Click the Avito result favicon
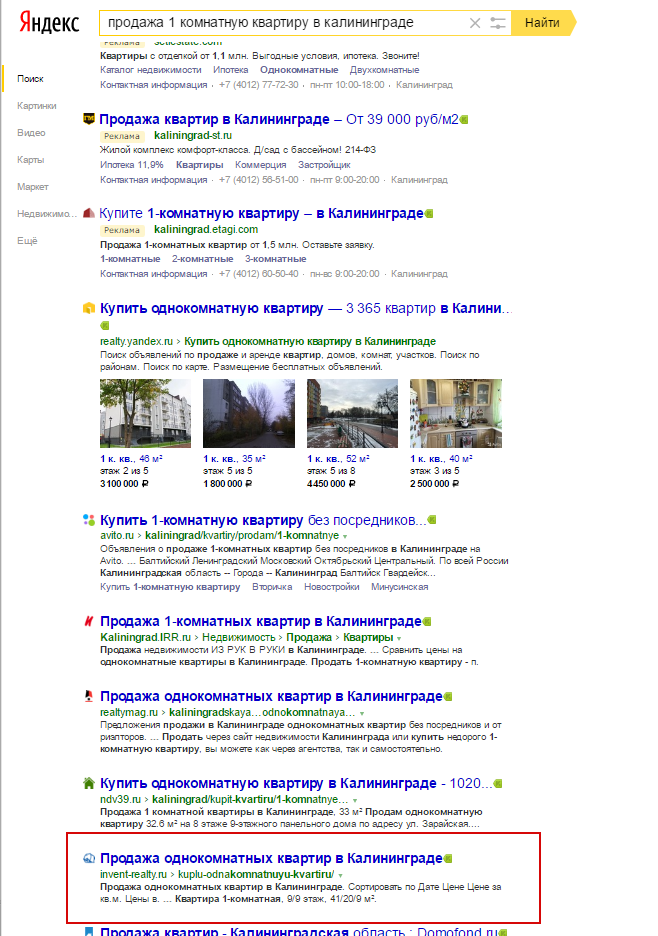The width and height of the screenshot is (658, 936). pos(88,519)
